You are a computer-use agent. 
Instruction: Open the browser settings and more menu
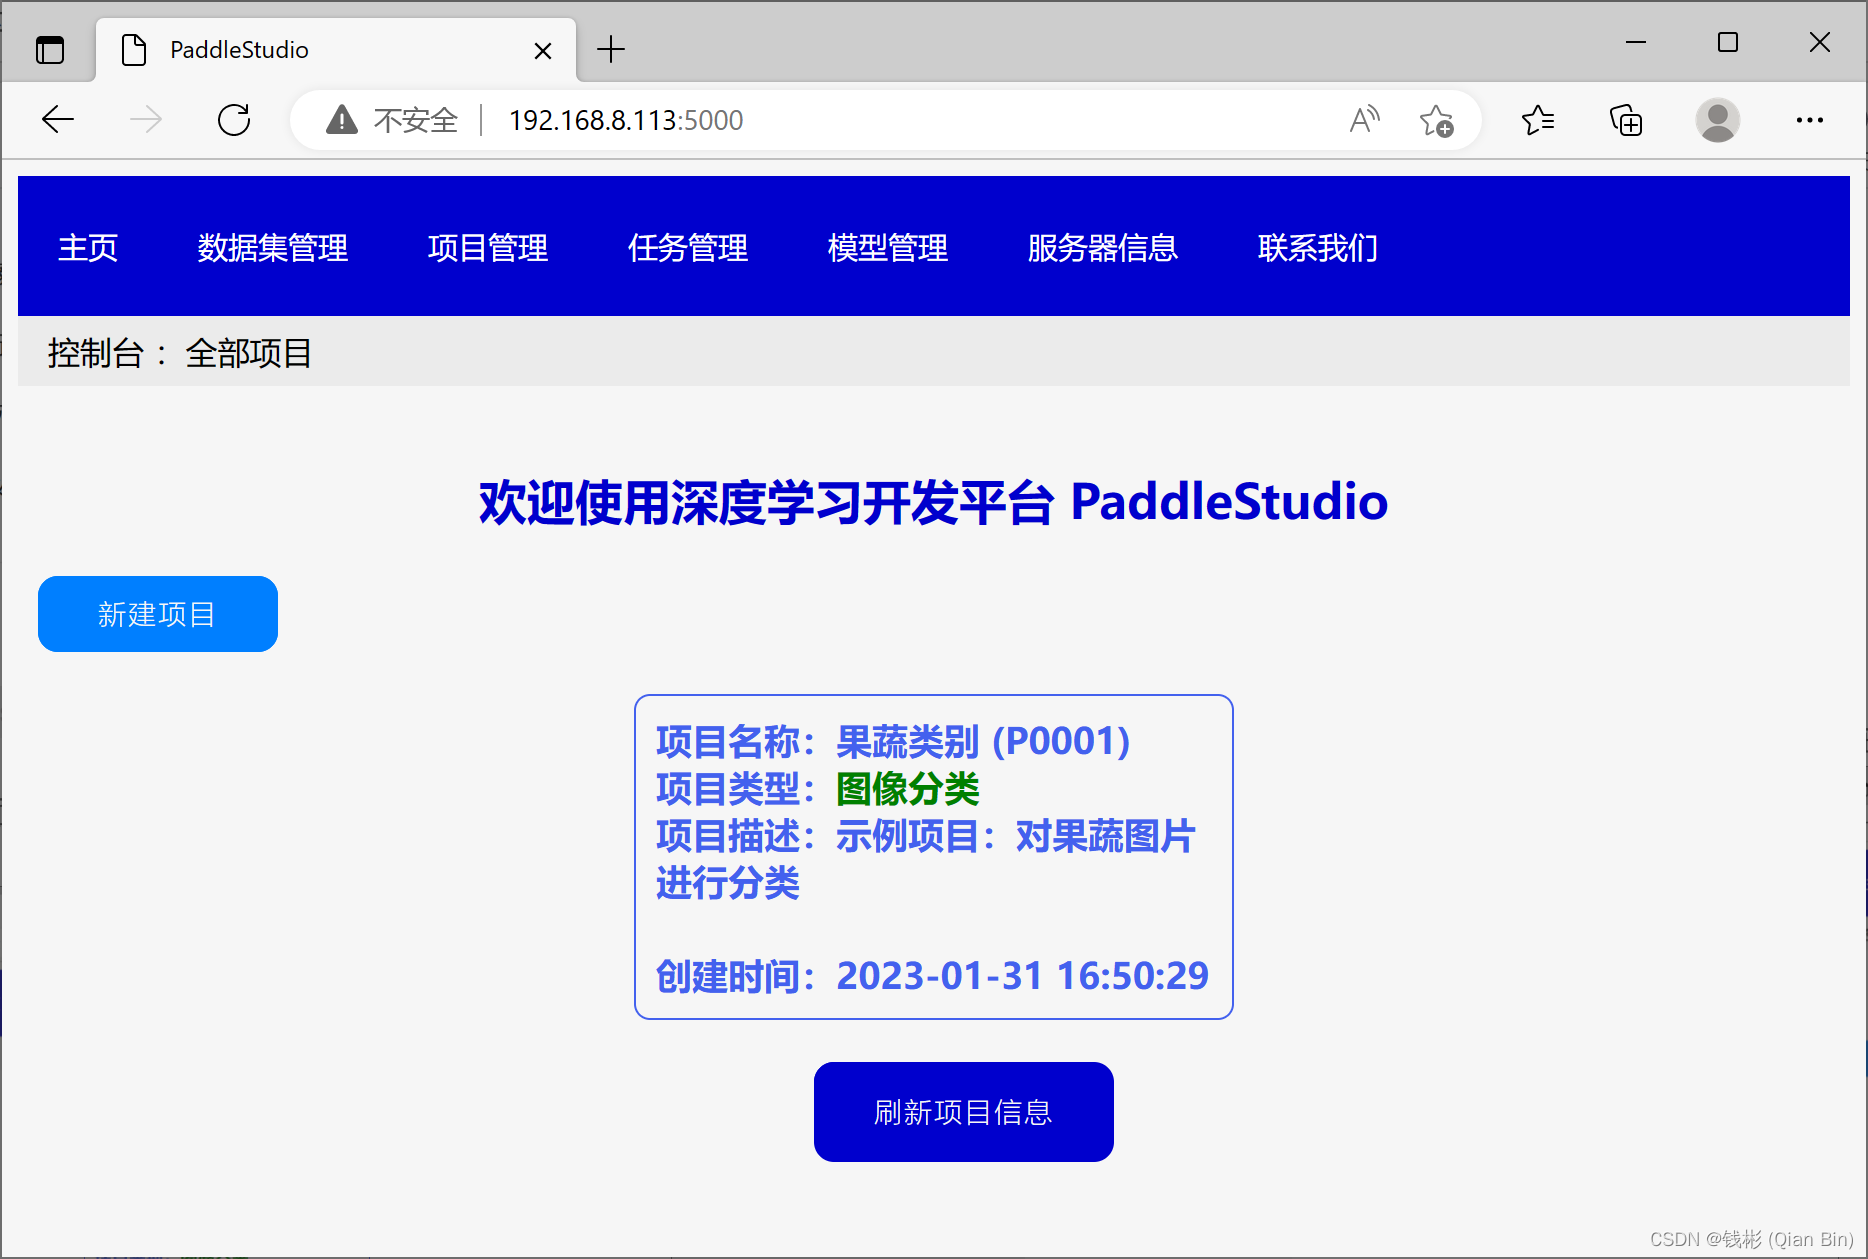click(1810, 120)
